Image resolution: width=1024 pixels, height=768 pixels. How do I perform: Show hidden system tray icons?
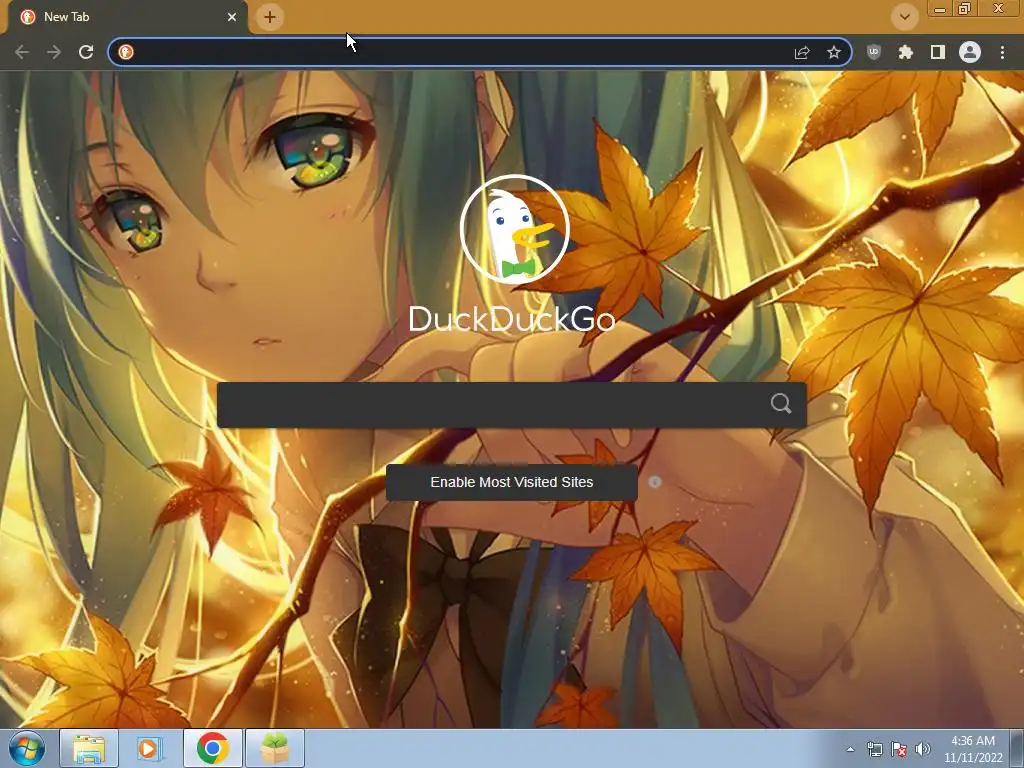(x=850, y=749)
